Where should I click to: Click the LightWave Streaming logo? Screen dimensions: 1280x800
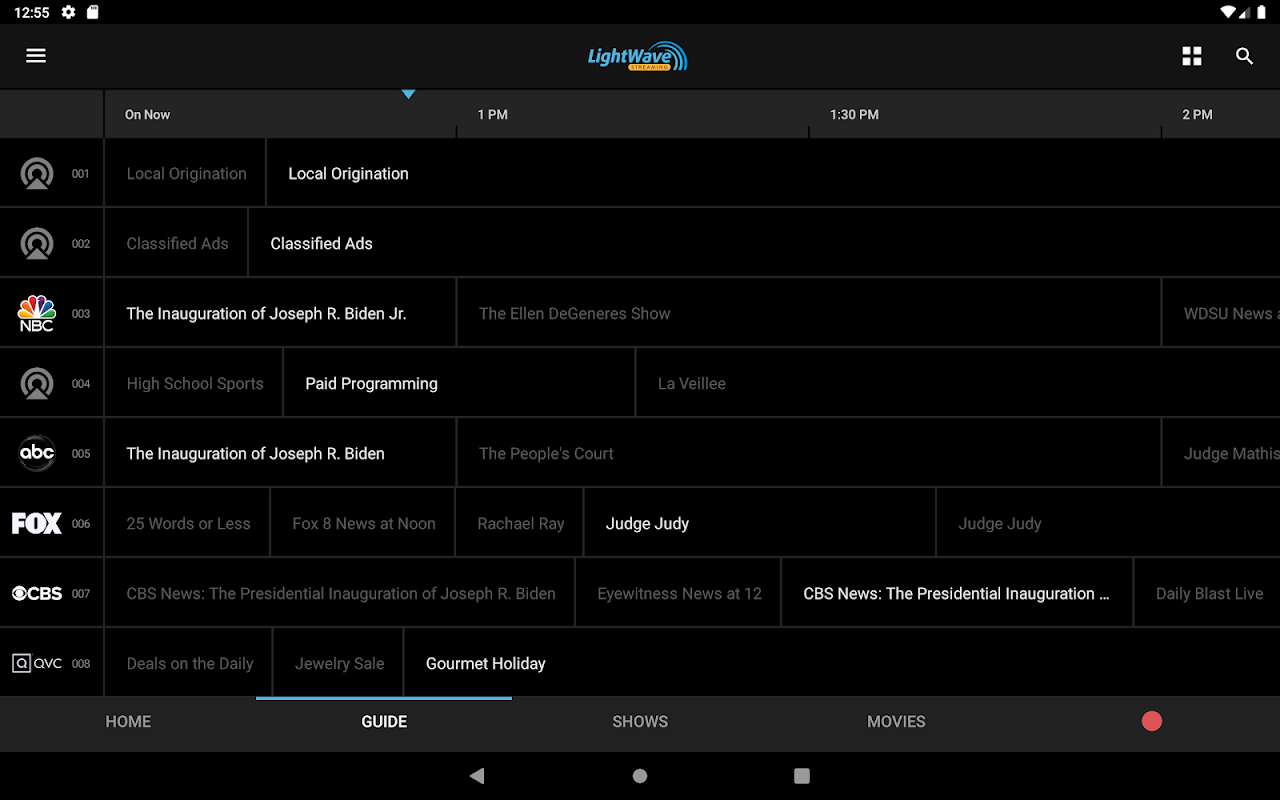638,56
